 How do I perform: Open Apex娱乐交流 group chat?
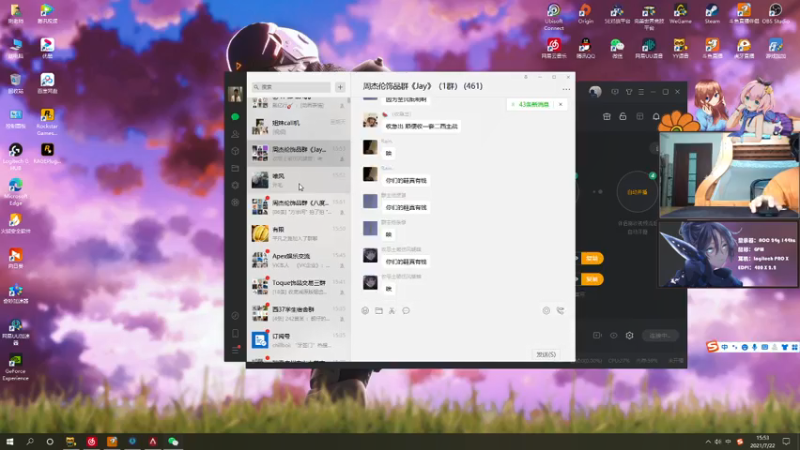pyautogui.click(x=298, y=260)
